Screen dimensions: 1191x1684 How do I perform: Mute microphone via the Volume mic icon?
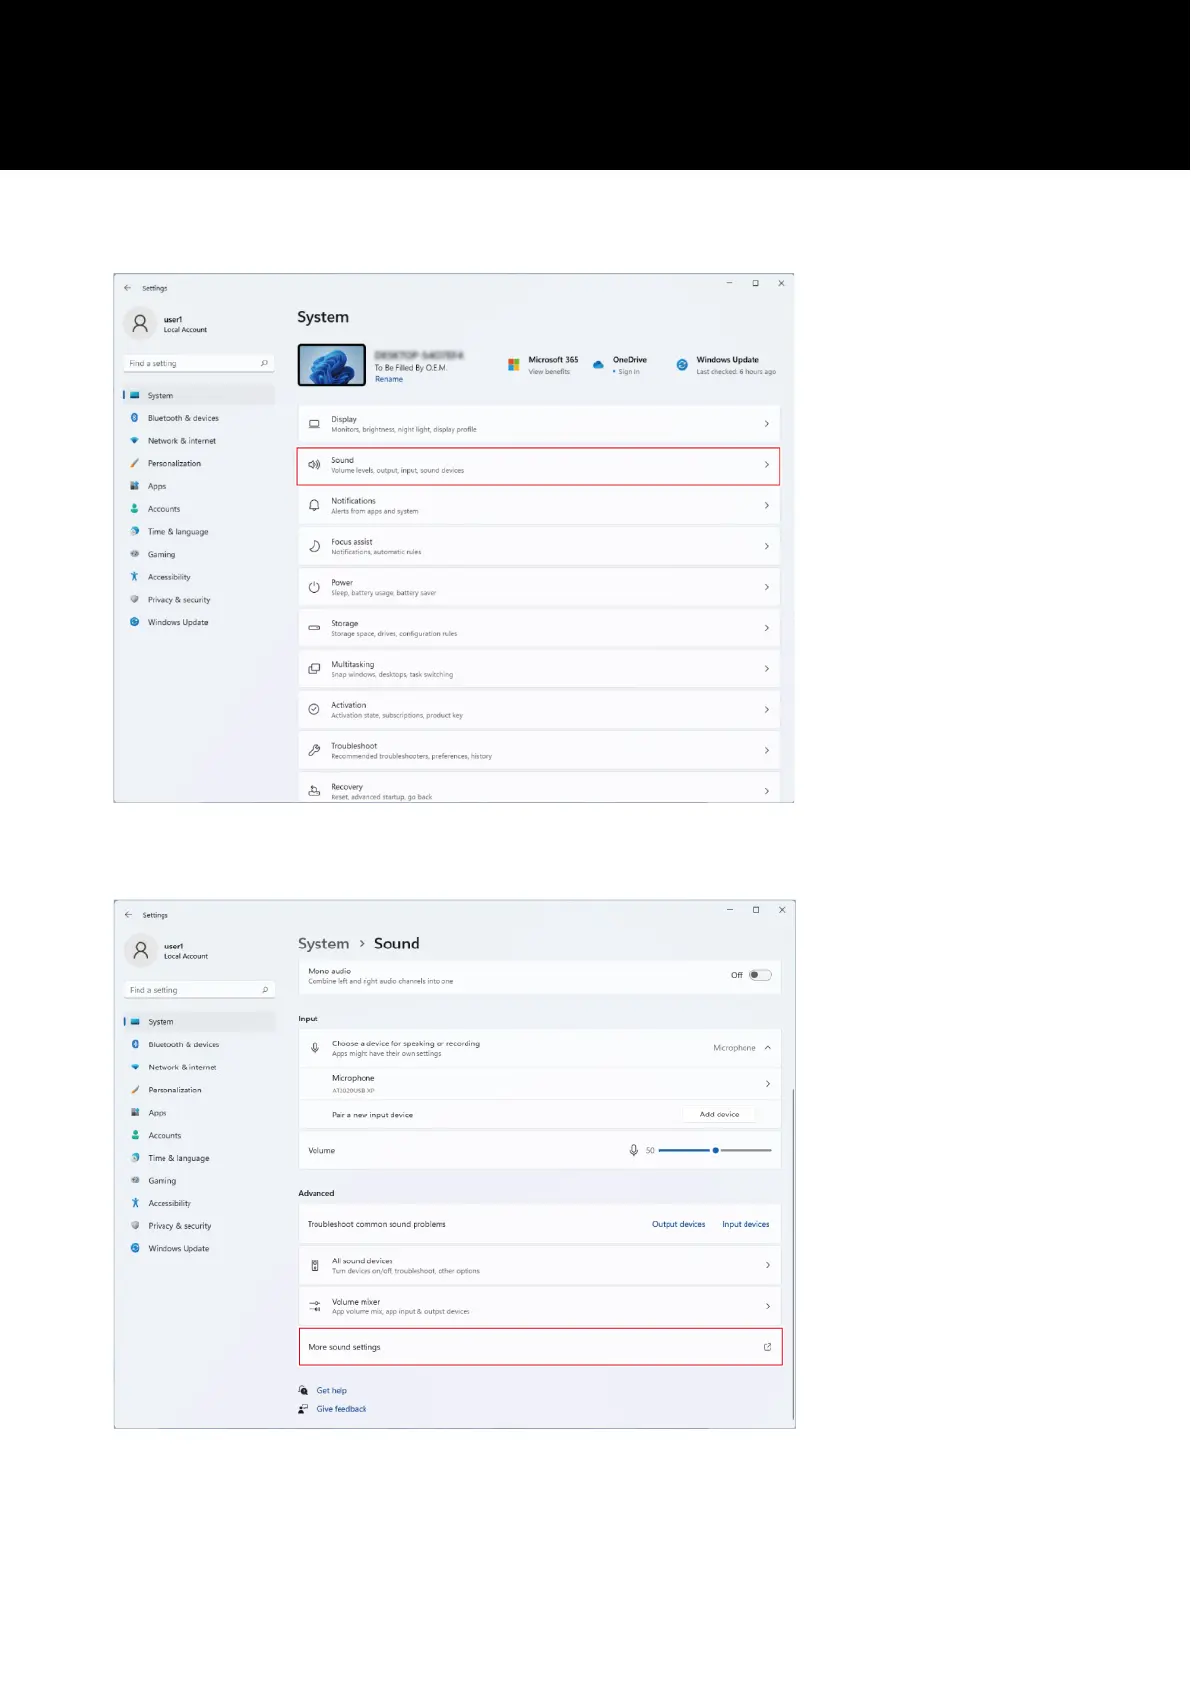[x=634, y=1151]
